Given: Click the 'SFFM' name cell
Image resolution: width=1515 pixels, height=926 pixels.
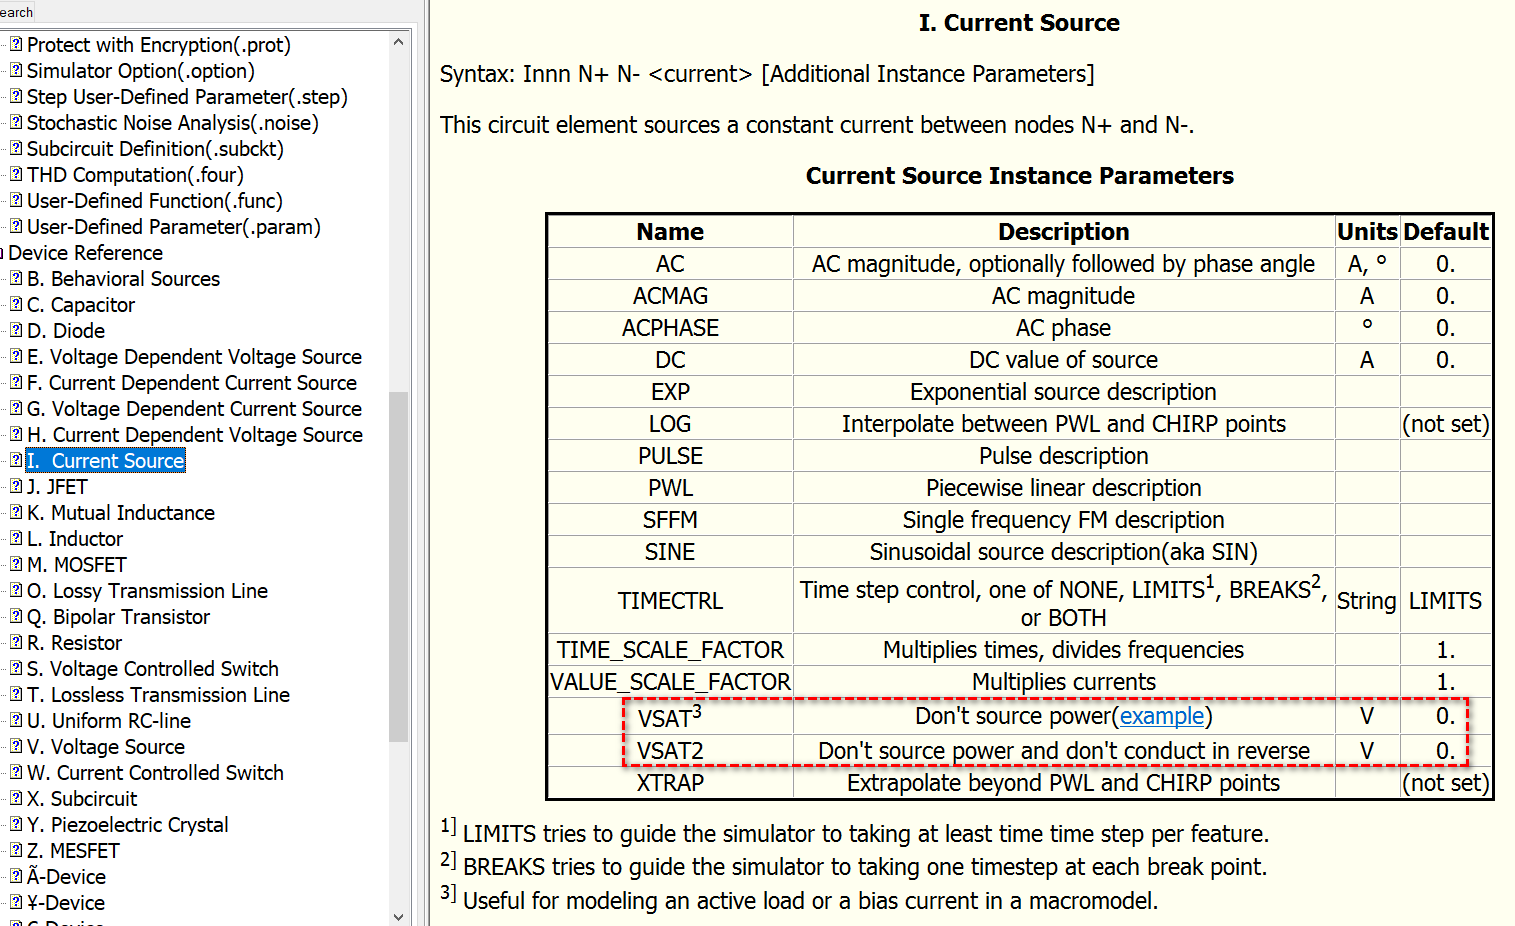Looking at the screenshot, I should pos(670,520).
